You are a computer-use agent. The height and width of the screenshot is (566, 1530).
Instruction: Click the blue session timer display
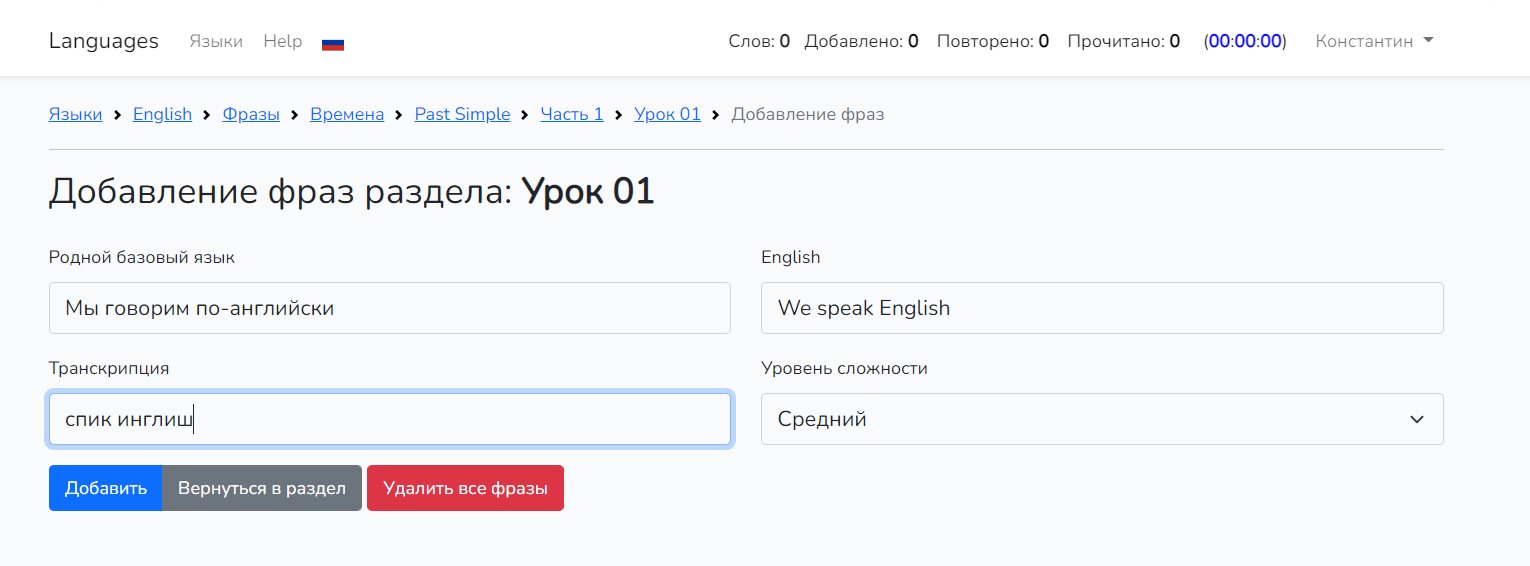click(x=1245, y=41)
